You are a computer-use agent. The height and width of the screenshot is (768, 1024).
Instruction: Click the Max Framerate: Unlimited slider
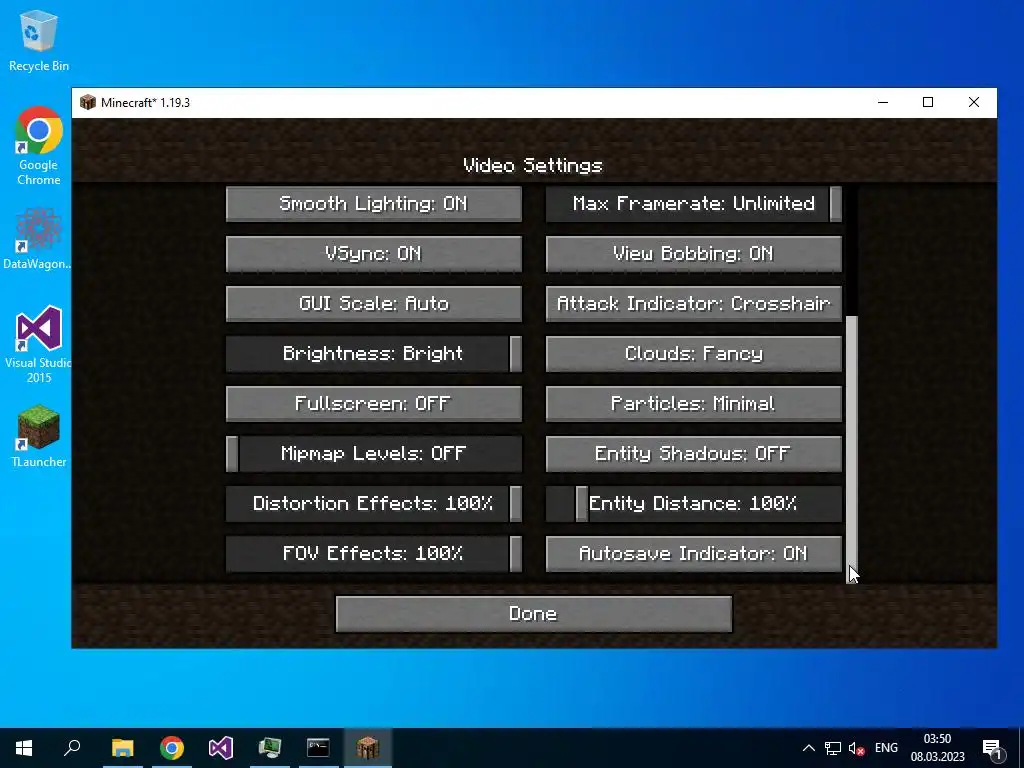coord(694,204)
